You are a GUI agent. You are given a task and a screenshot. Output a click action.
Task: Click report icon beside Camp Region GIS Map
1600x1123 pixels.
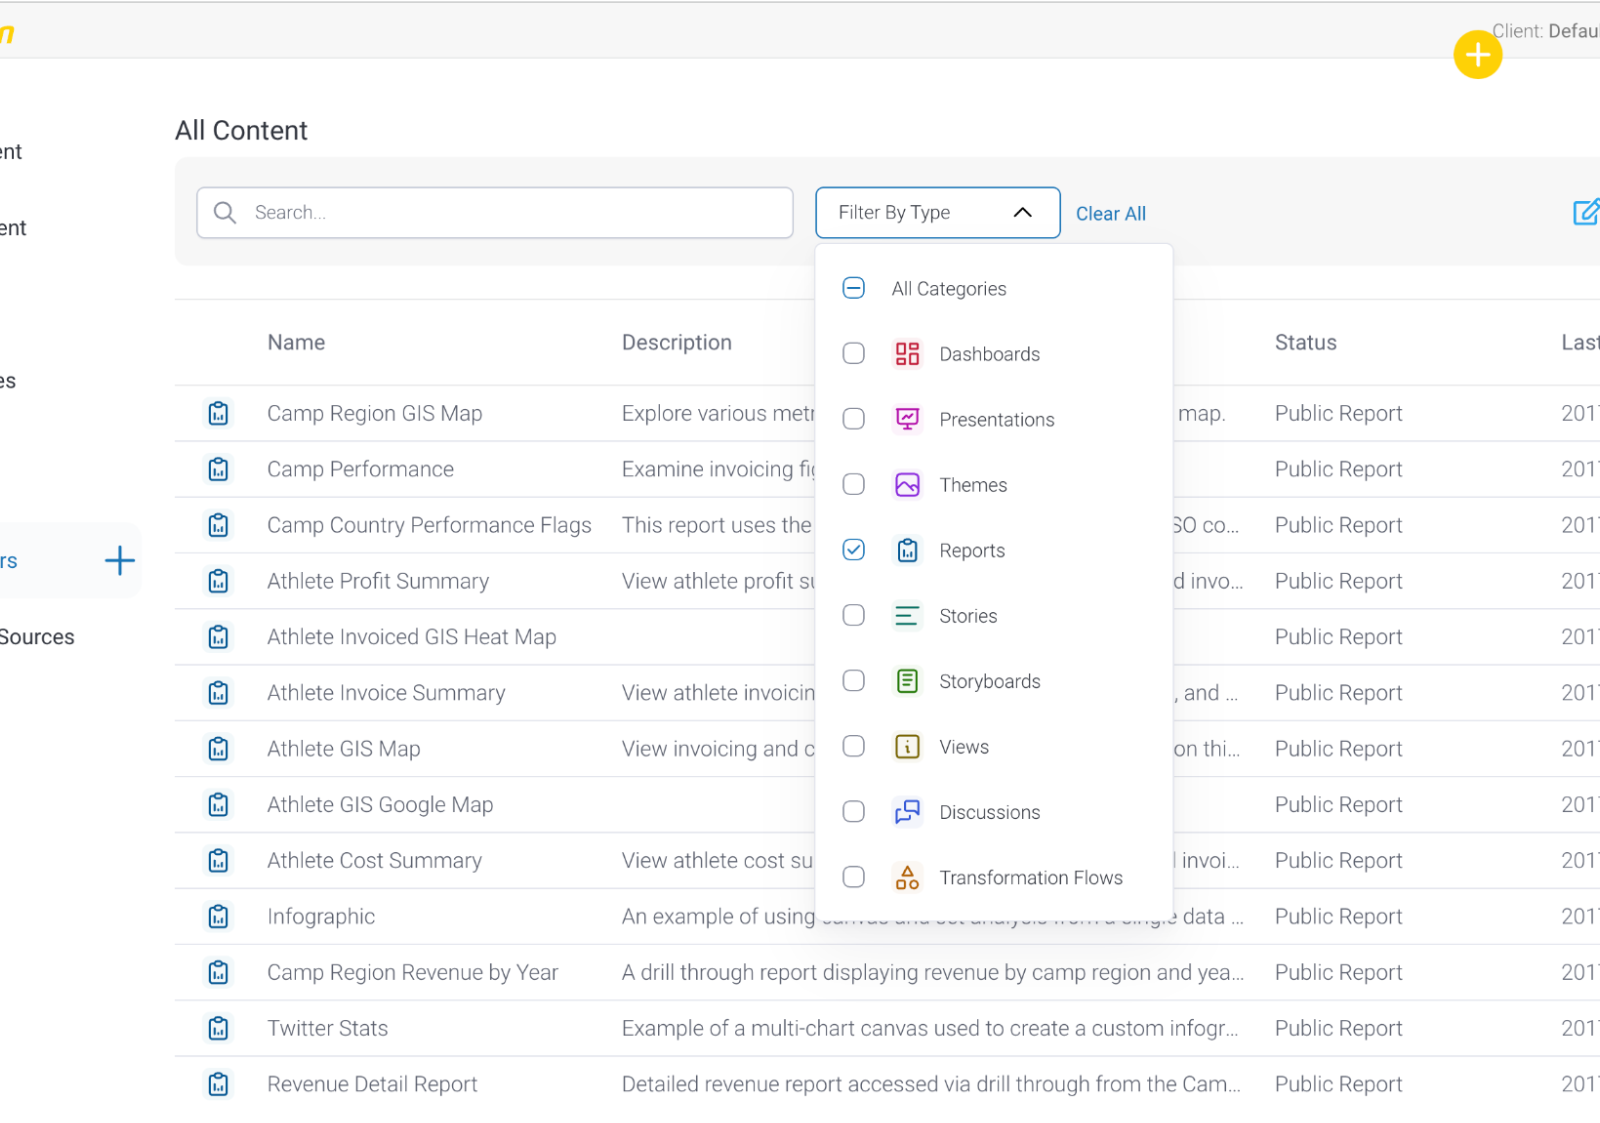pyautogui.click(x=218, y=414)
